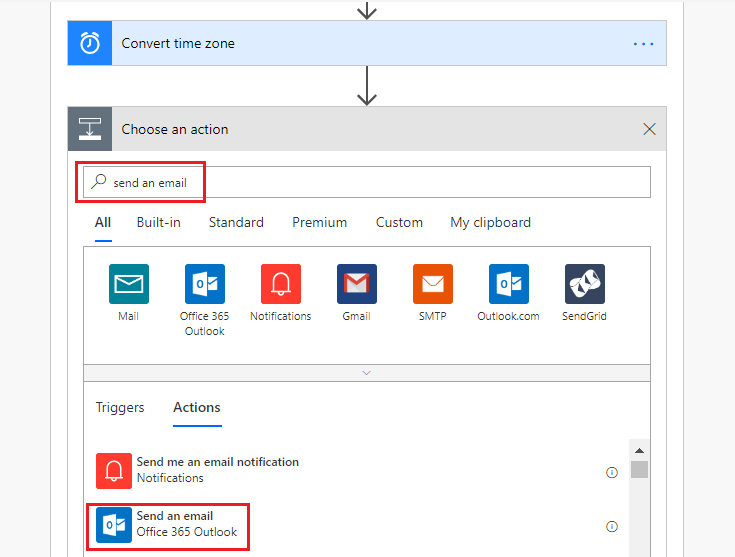Open the Triggers tab
This screenshot has height=557, width=735.
click(120, 407)
